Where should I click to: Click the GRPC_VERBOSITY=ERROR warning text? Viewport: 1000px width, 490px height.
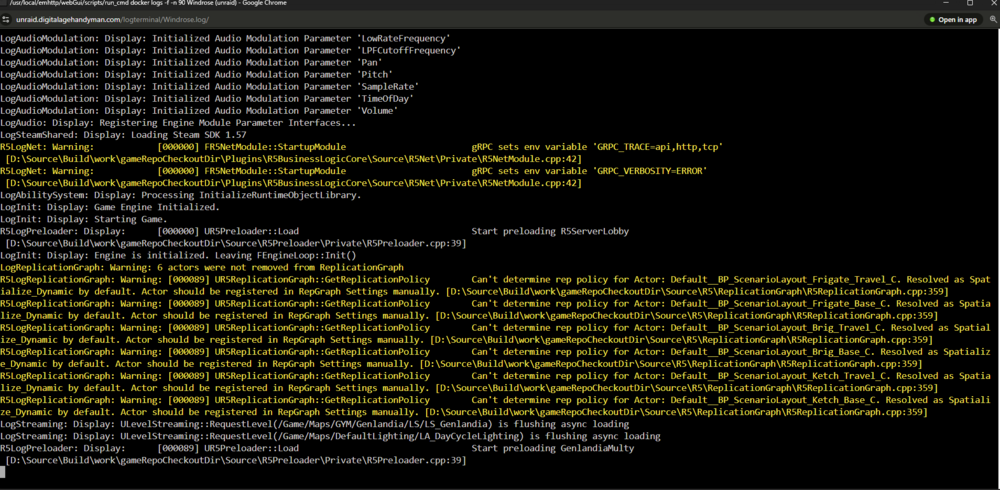[589, 171]
